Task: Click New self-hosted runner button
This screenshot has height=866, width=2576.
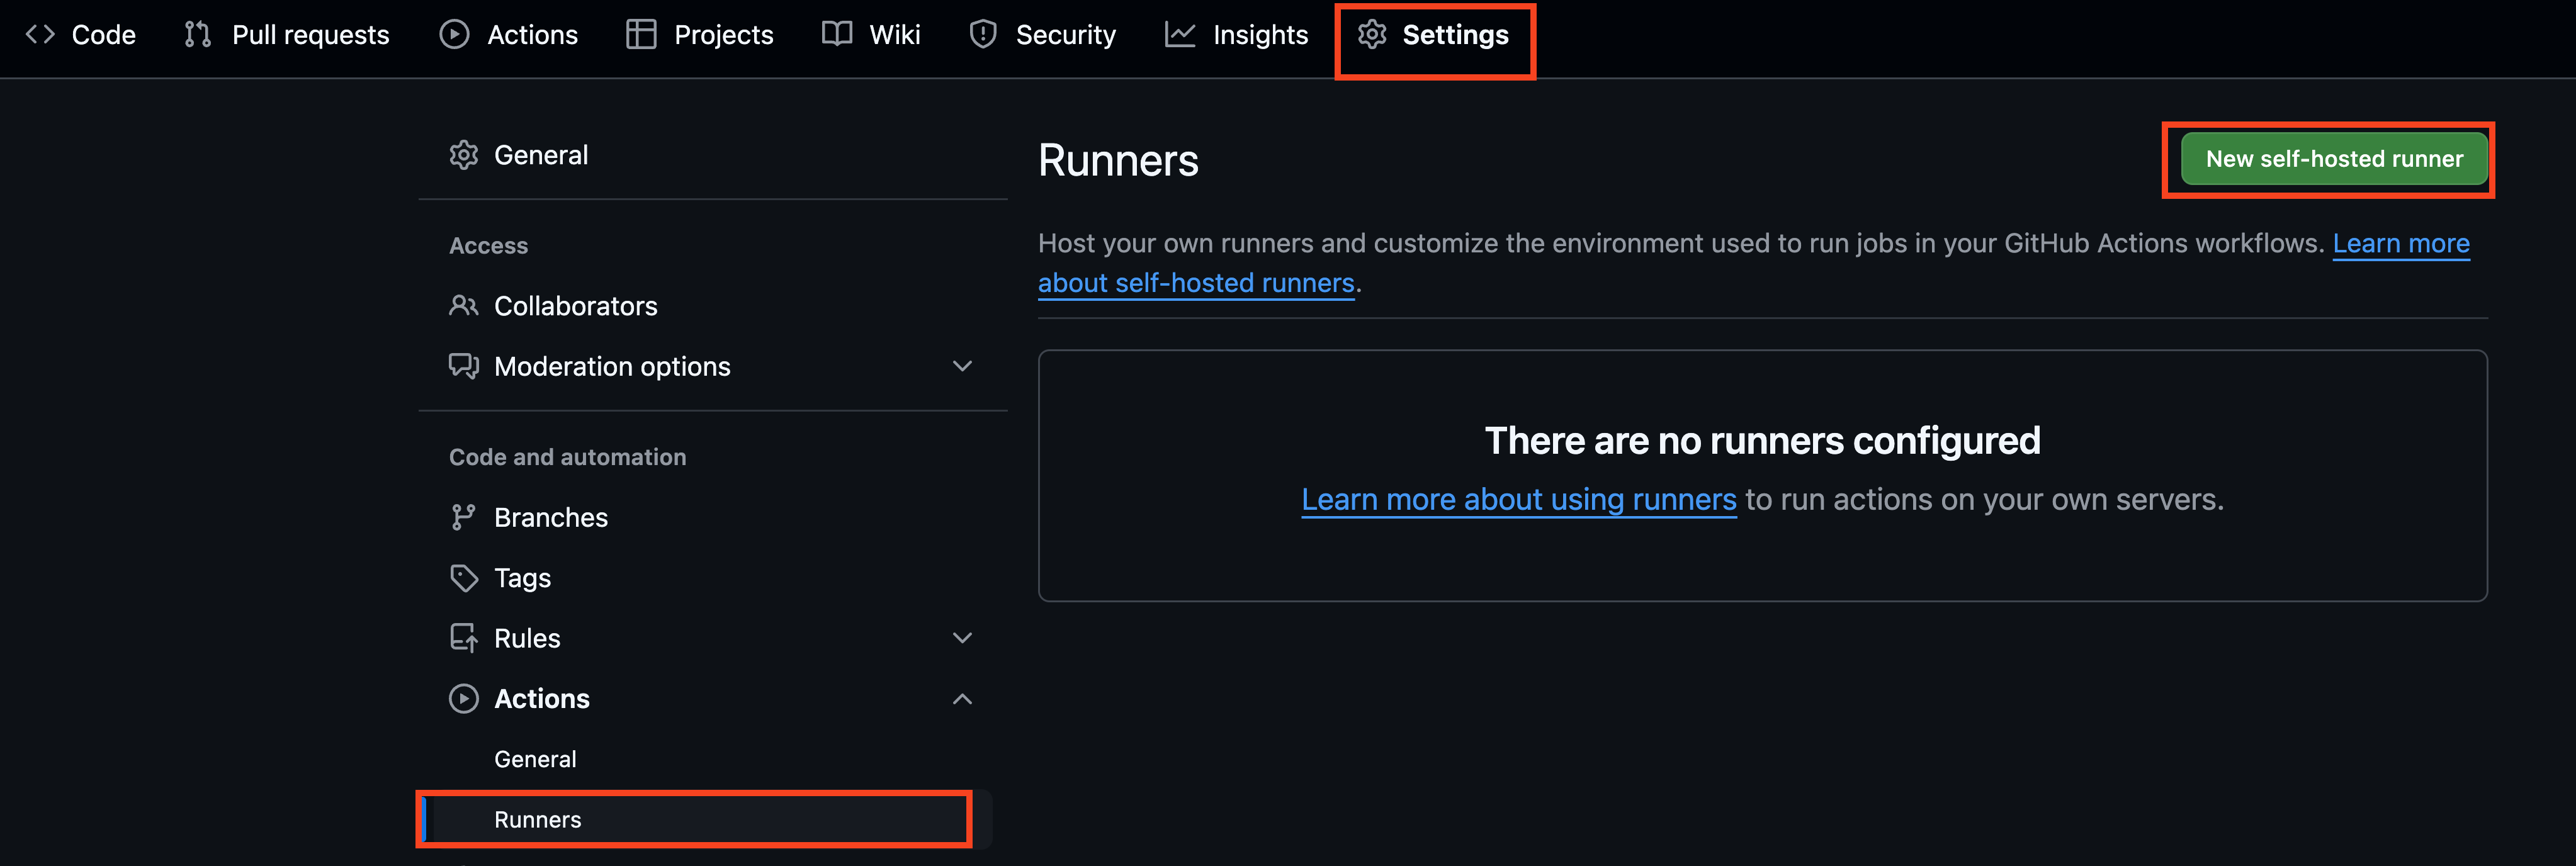Action: click(x=2334, y=159)
